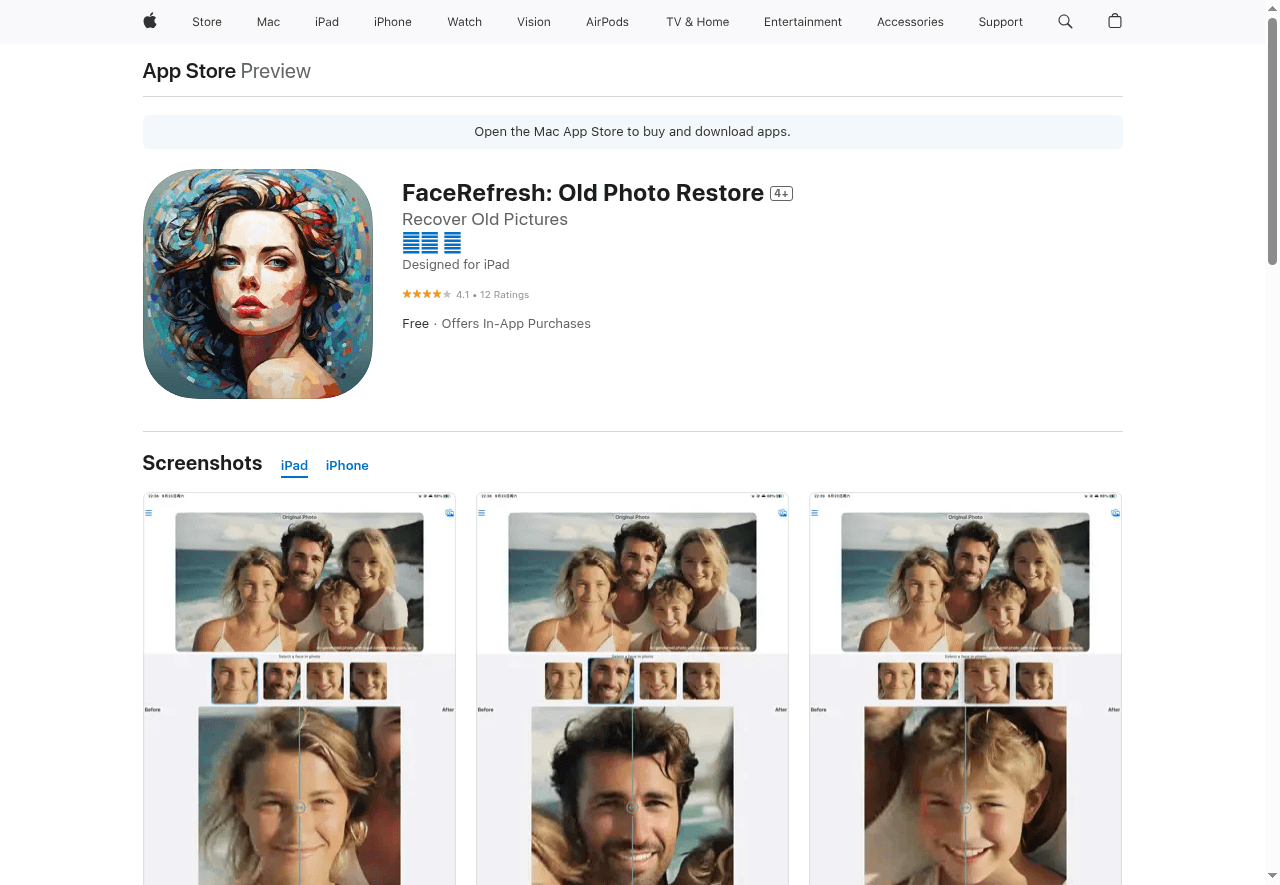Click the blue rating bars icon below the subtitle

431,242
